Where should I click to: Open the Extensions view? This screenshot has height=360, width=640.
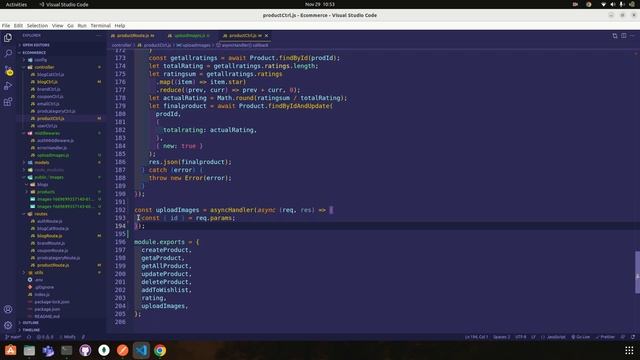click(8, 102)
